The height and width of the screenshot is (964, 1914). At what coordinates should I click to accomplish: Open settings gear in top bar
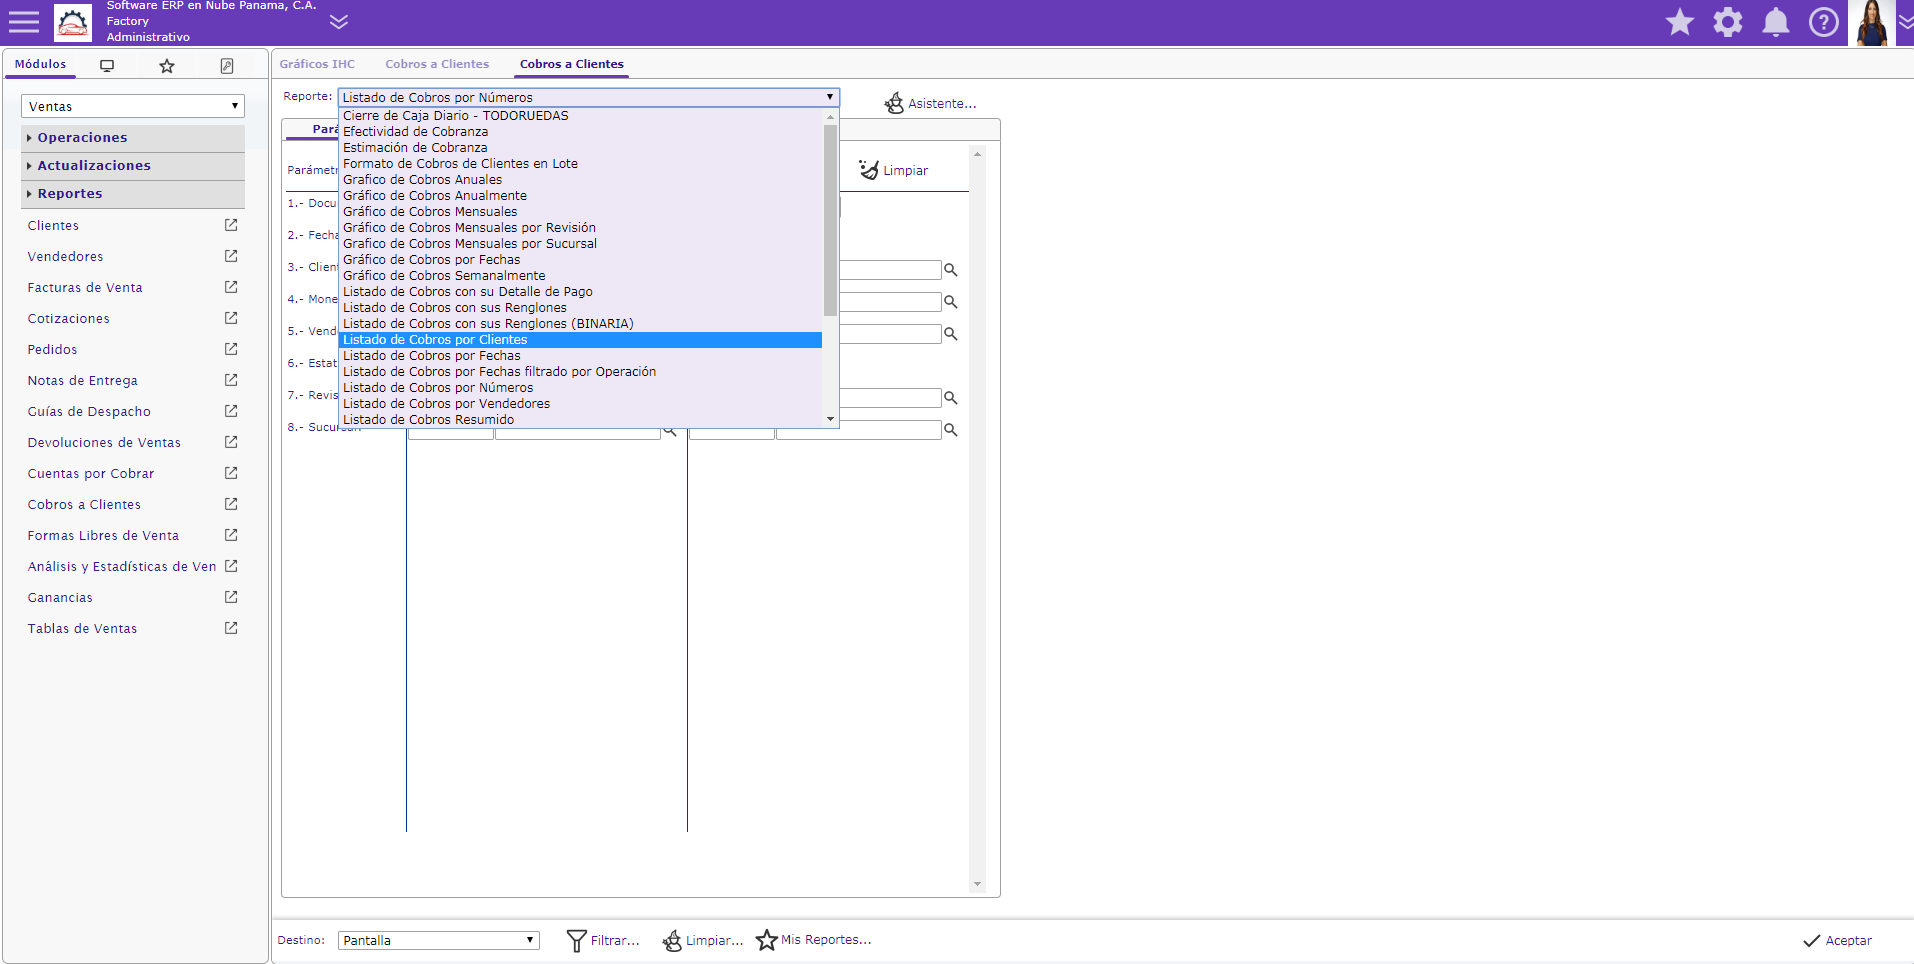[x=1728, y=22]
